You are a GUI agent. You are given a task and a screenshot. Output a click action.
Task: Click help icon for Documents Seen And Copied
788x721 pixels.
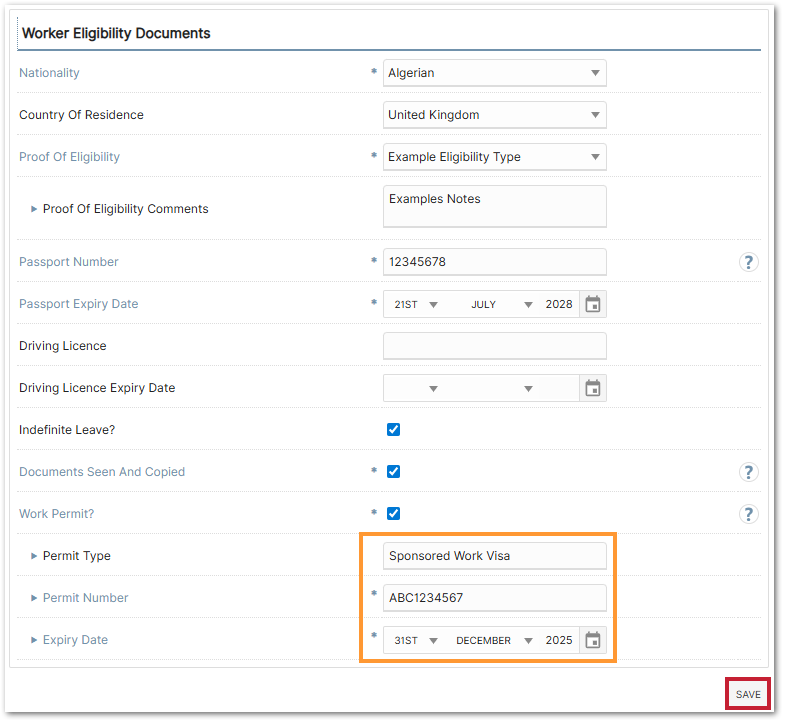tap(749, 472)
